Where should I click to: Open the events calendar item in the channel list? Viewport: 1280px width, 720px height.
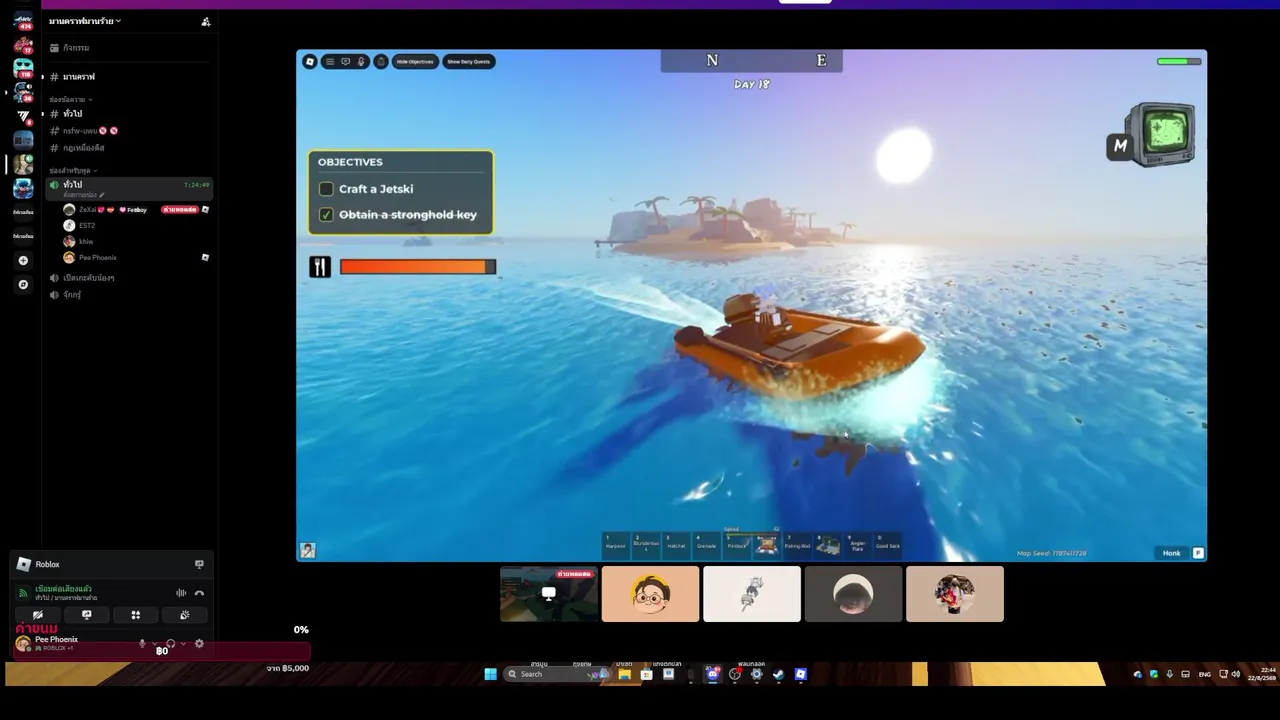(x=130, y=48)
